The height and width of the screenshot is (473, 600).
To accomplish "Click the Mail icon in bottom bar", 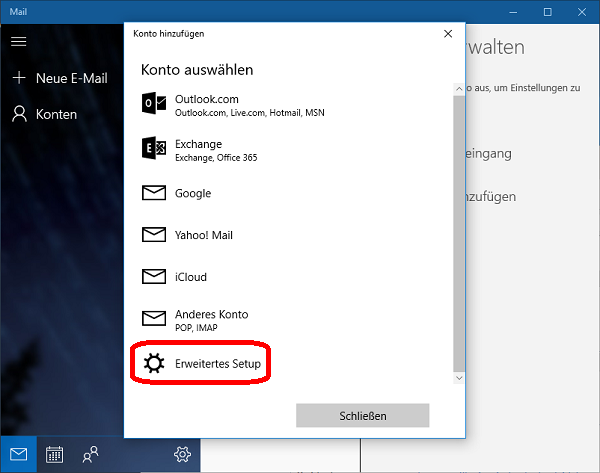I will pyautogui.click(x=19, y=454).
